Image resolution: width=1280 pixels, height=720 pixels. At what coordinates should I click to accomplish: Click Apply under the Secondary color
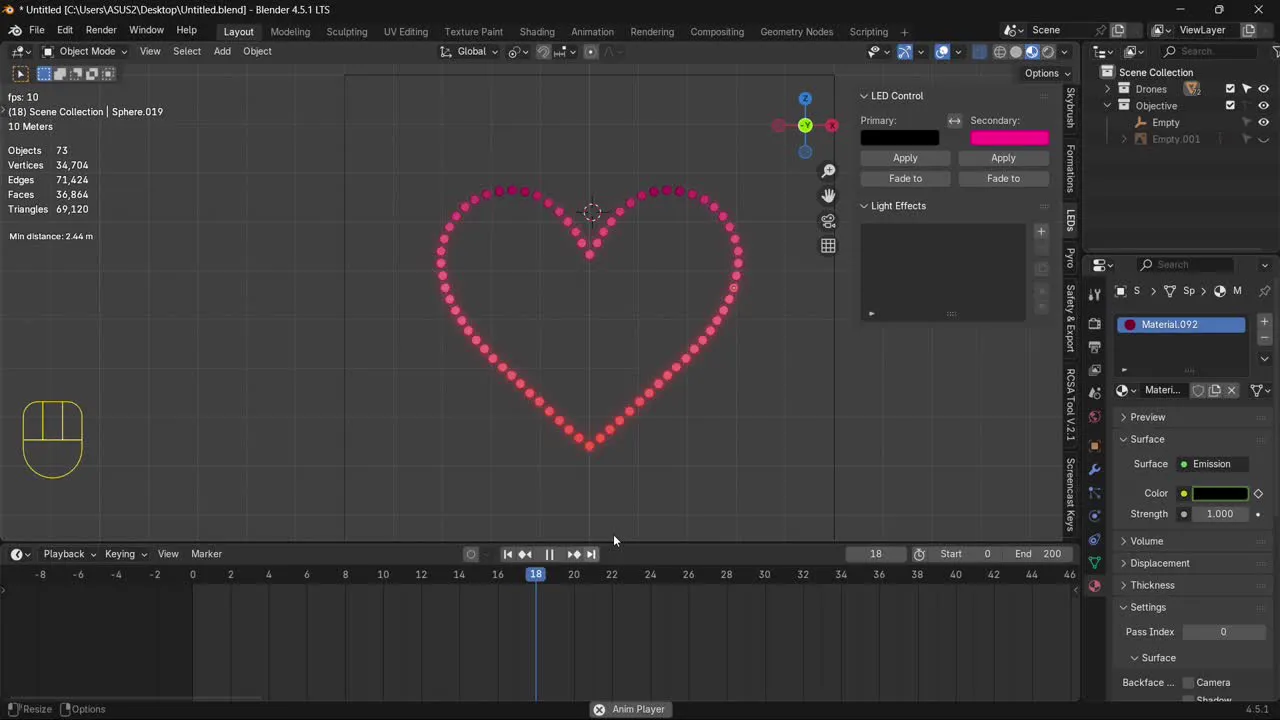1003,158
